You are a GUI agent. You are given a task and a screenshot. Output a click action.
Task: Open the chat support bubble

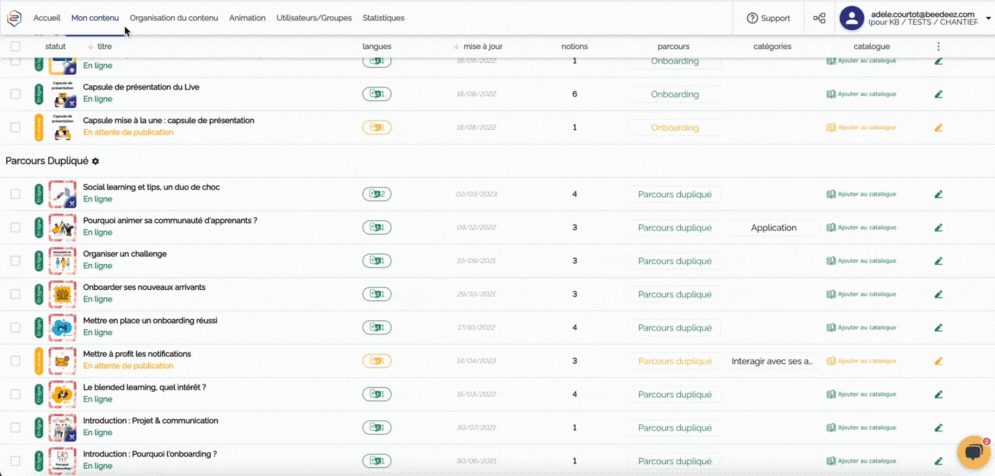pos(972,452)
